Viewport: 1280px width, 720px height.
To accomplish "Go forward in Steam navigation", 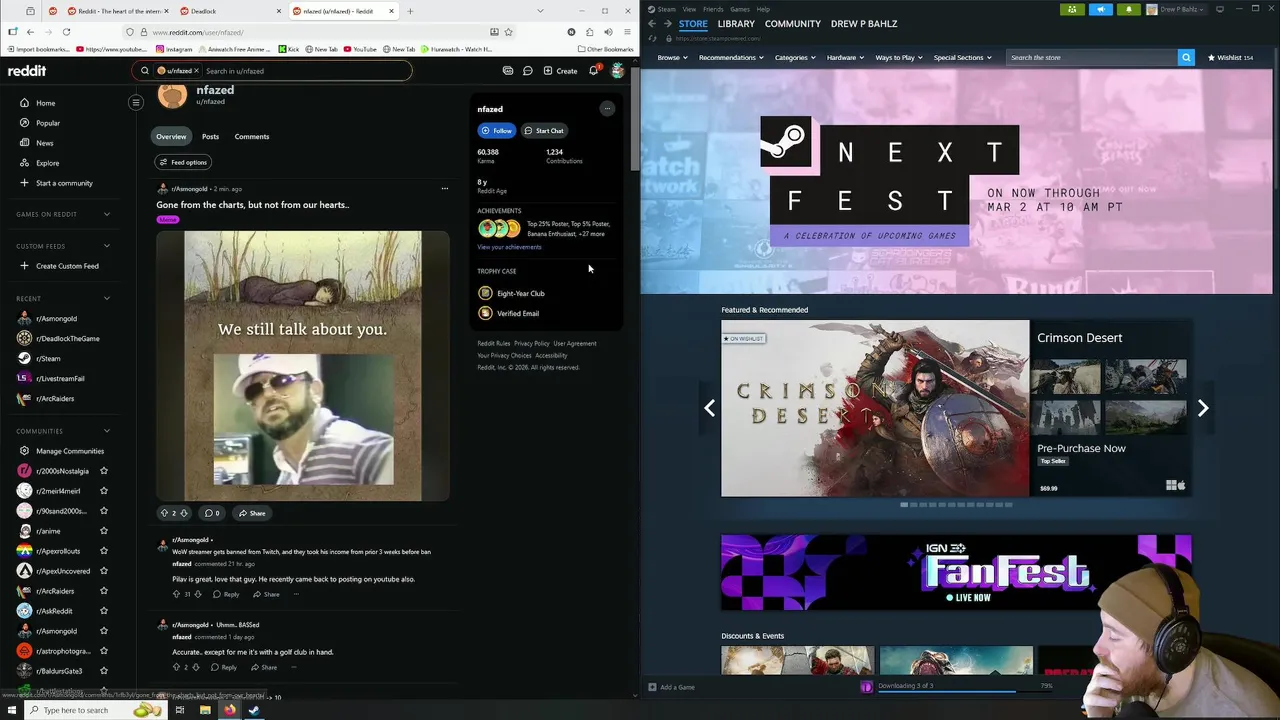I will (667, 23).
